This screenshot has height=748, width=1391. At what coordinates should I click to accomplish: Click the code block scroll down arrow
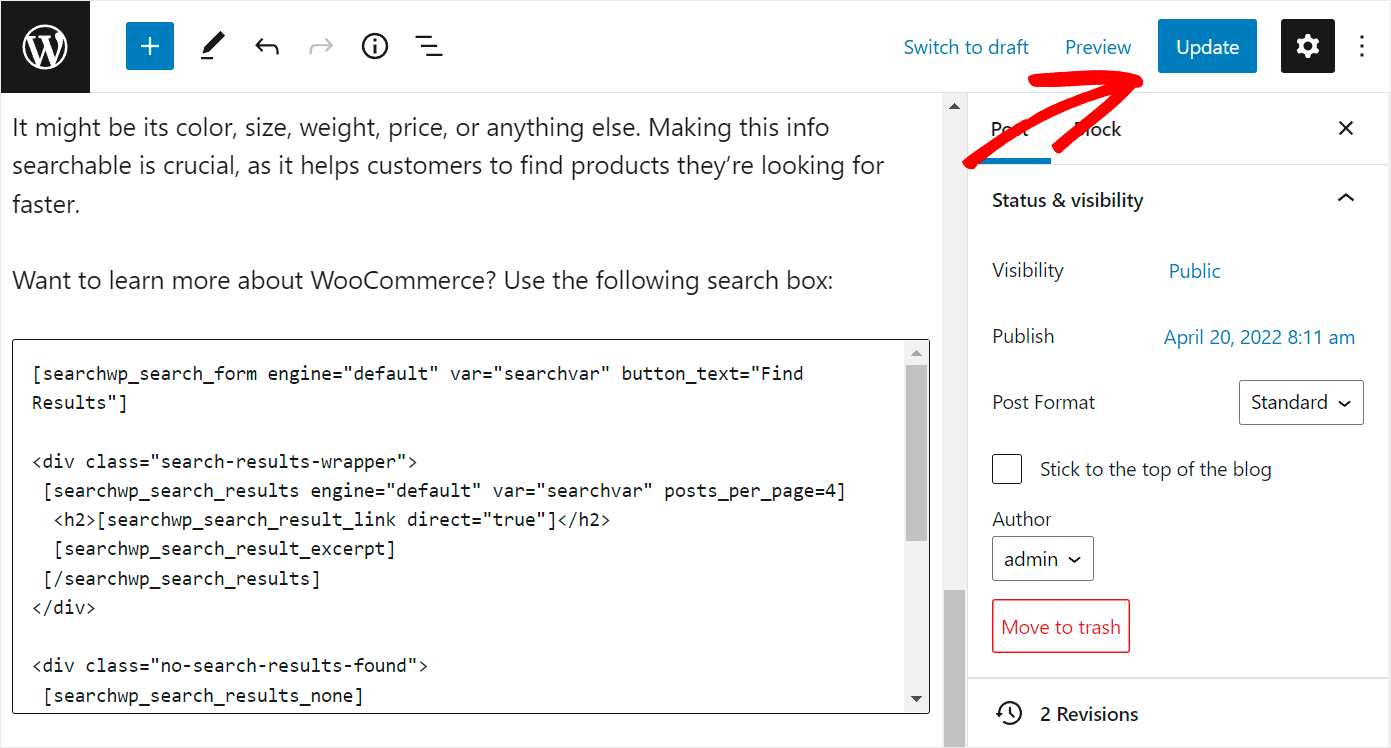click(x=916, y=699)
